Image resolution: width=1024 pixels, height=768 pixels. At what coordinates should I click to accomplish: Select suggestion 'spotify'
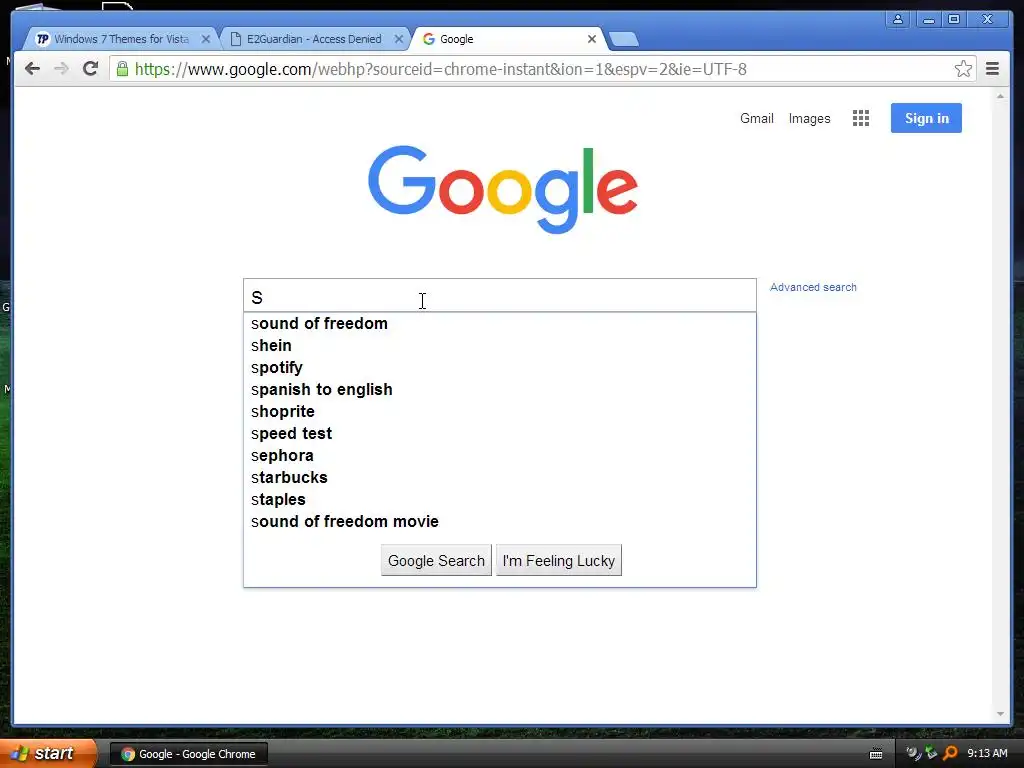coord(500,368)
